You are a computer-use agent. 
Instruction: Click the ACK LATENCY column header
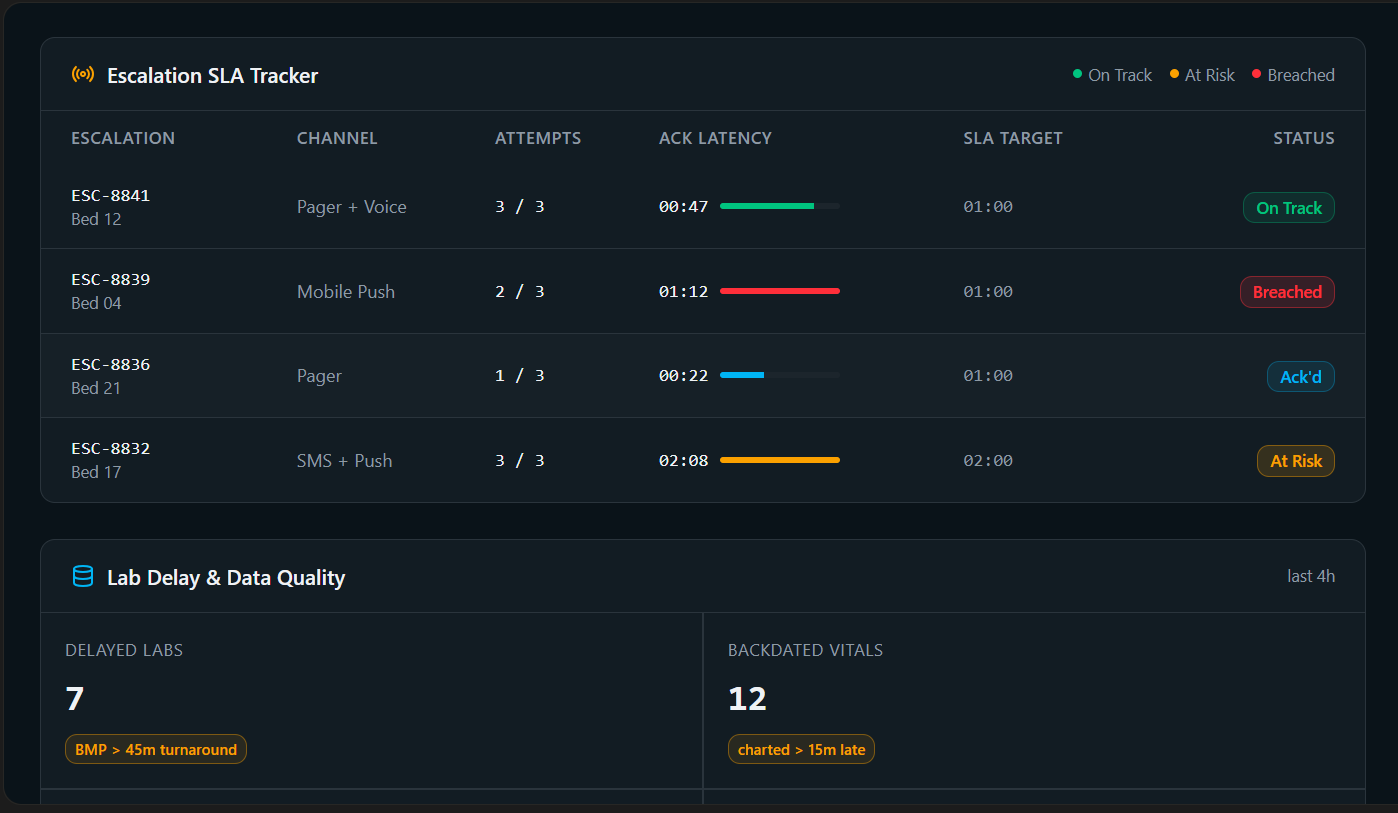click(715, 138)
